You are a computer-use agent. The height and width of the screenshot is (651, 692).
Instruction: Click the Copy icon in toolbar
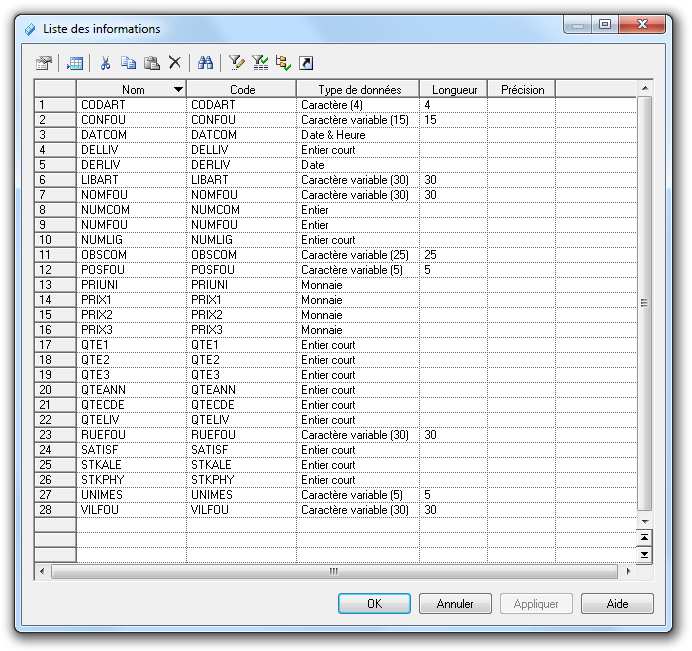point(128,63)
